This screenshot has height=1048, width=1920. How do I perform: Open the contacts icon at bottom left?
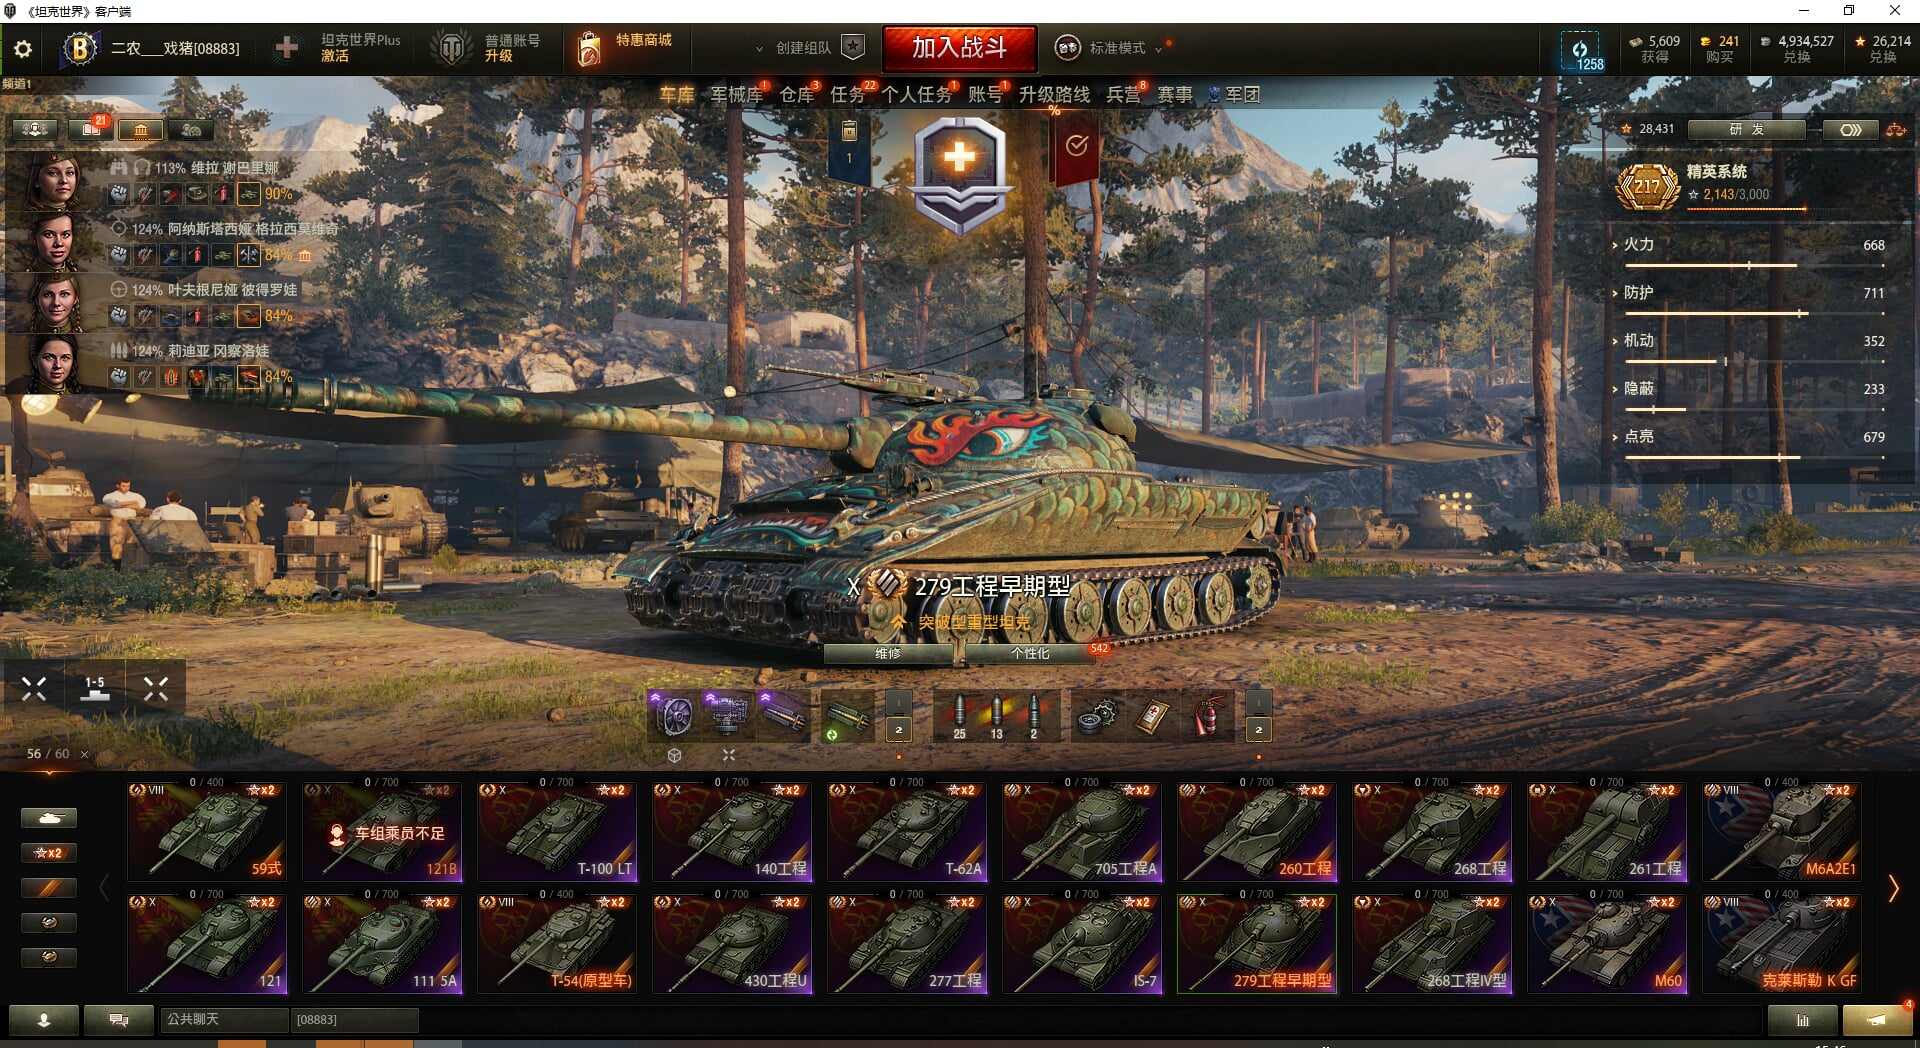click(44, 1020)
